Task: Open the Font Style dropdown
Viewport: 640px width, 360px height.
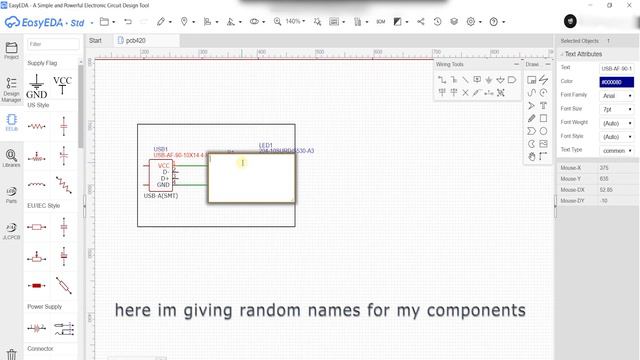Action: (617, 137)
